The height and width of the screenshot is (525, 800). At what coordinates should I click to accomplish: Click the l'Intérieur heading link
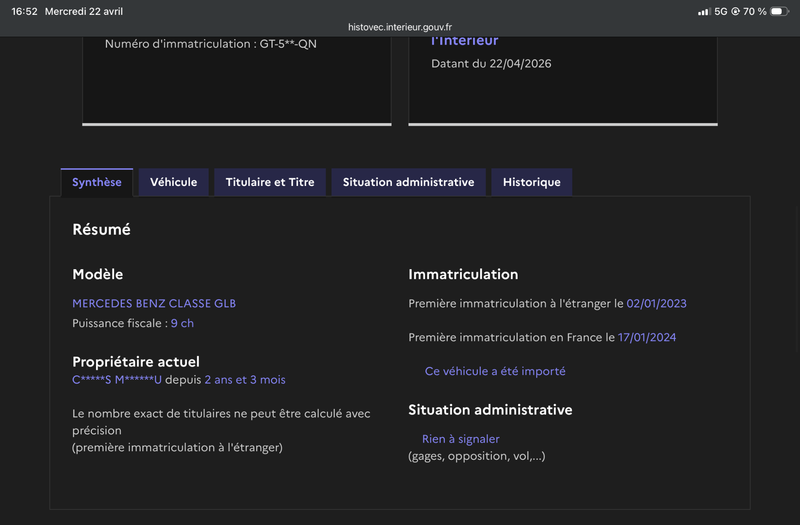(464, 41)
